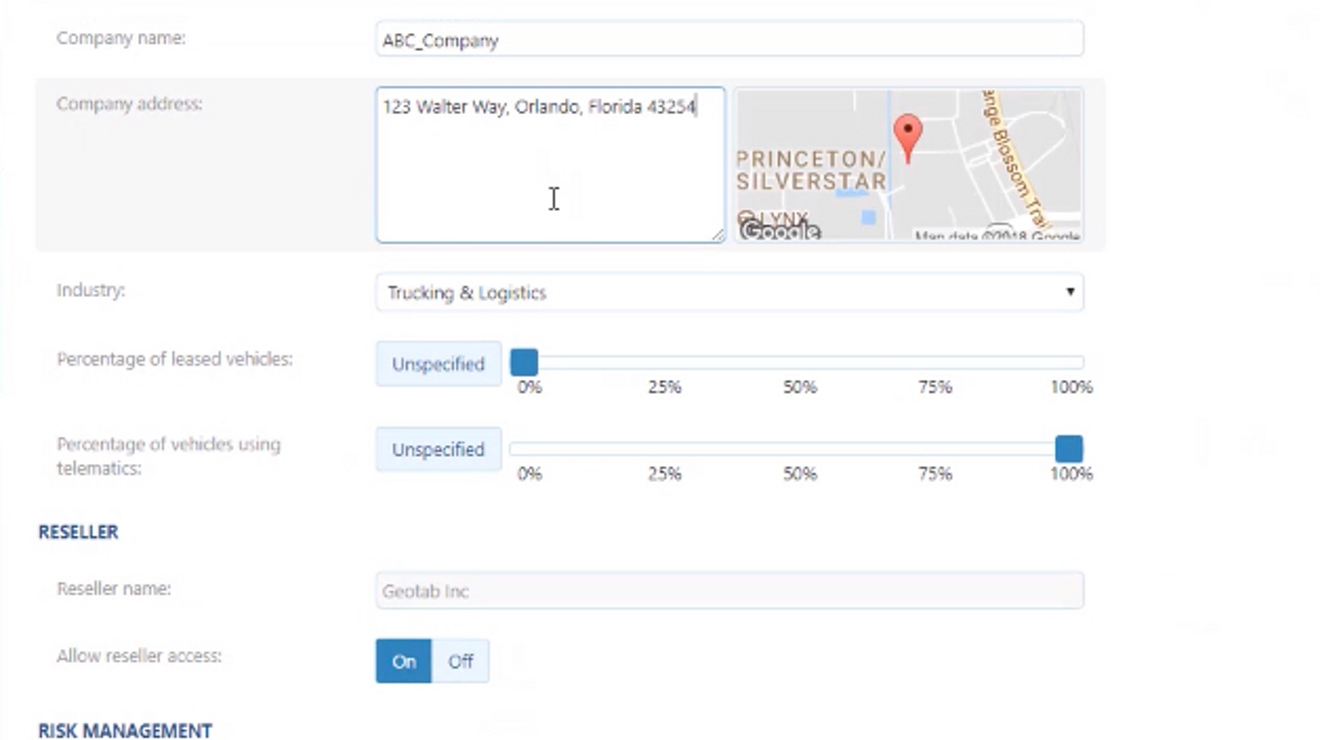Screen dimensions: 1320x740
Task: Turn reseller access On
Action: [404, 661]
